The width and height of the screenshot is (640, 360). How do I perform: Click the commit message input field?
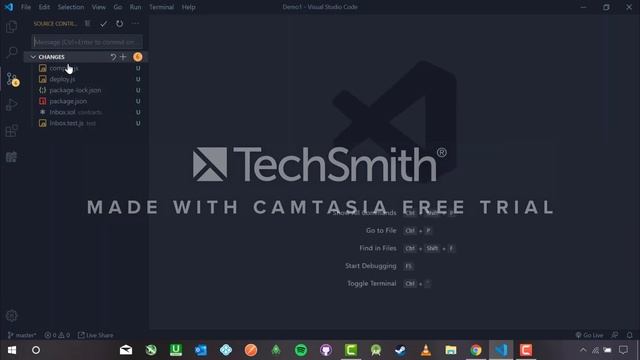pos(87,42)
